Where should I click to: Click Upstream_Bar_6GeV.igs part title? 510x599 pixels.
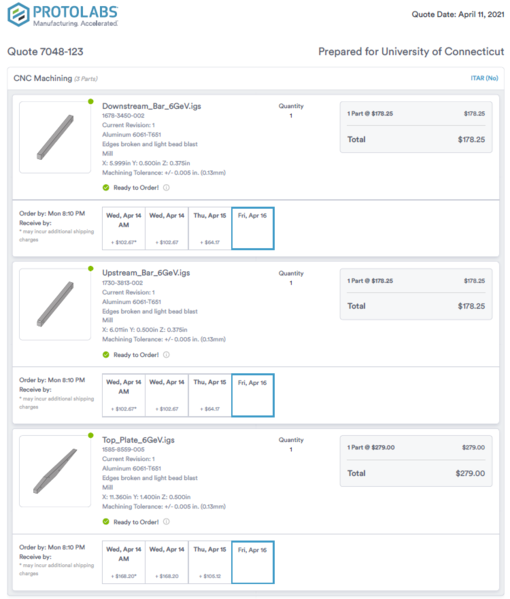click(146, 273)
